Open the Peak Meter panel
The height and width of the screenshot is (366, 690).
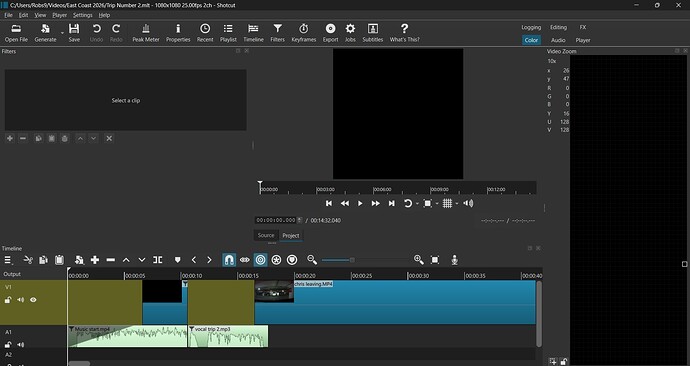[x=146, y=33]
